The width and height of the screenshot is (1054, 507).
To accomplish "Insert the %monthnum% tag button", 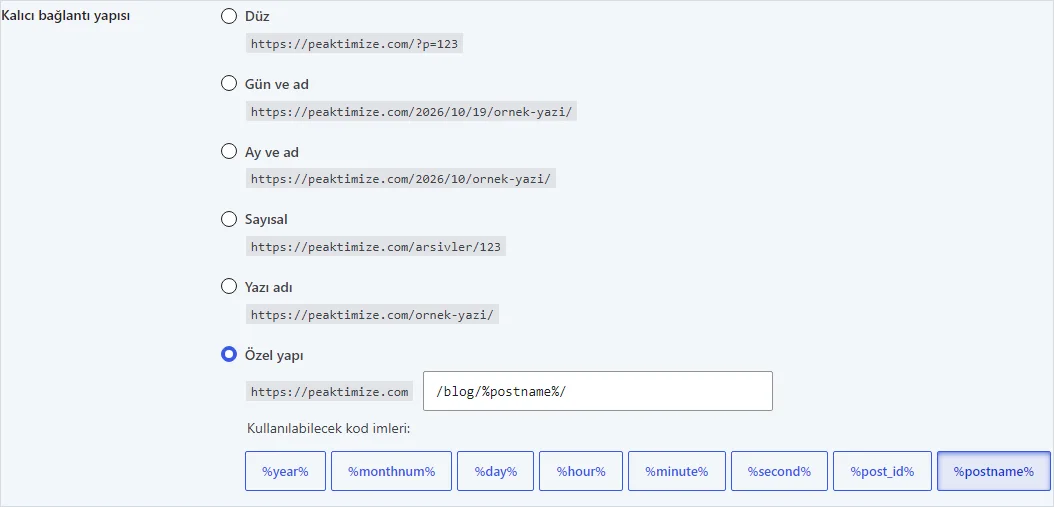I will (x=391, y=471).
